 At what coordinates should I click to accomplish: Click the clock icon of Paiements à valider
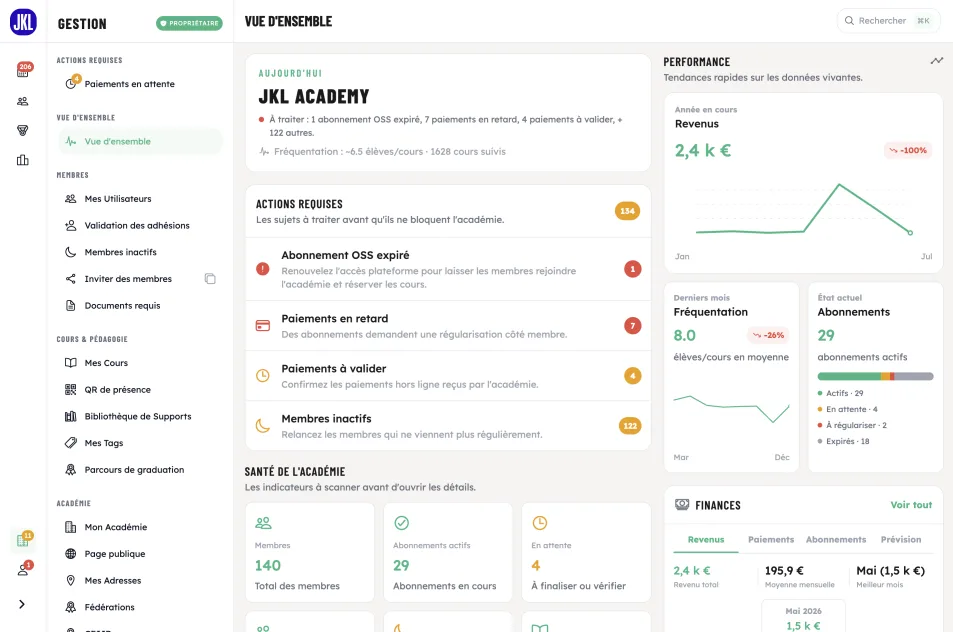coord(263,376)
